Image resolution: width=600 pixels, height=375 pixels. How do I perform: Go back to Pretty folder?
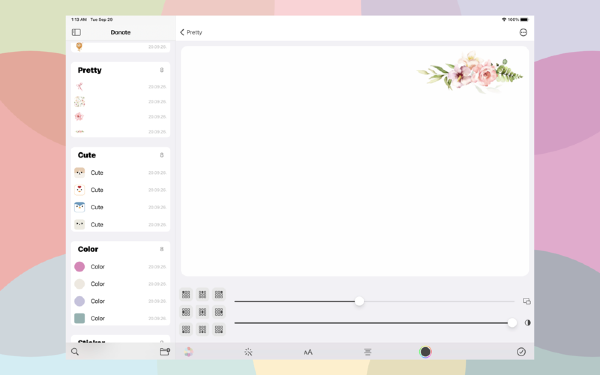click(x=191, y=33)
